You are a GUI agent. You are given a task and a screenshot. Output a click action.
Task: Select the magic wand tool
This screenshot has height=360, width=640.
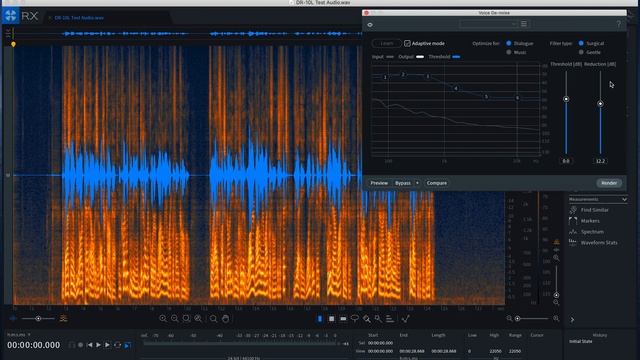(x=378, y=318)
